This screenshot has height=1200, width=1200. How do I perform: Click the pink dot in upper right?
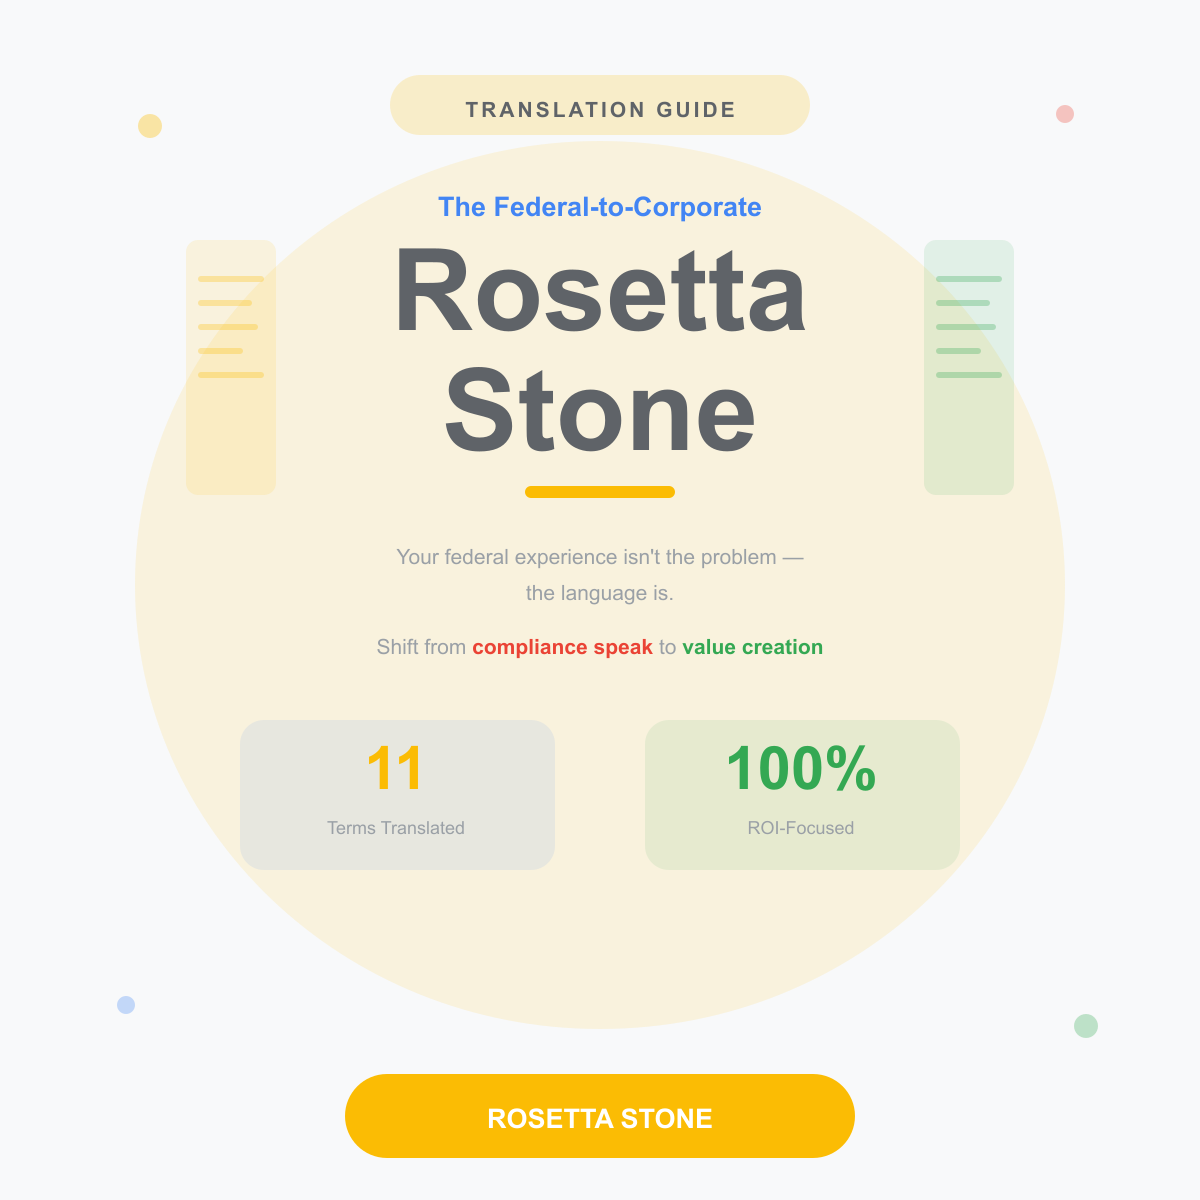[x=1065, y=114]
